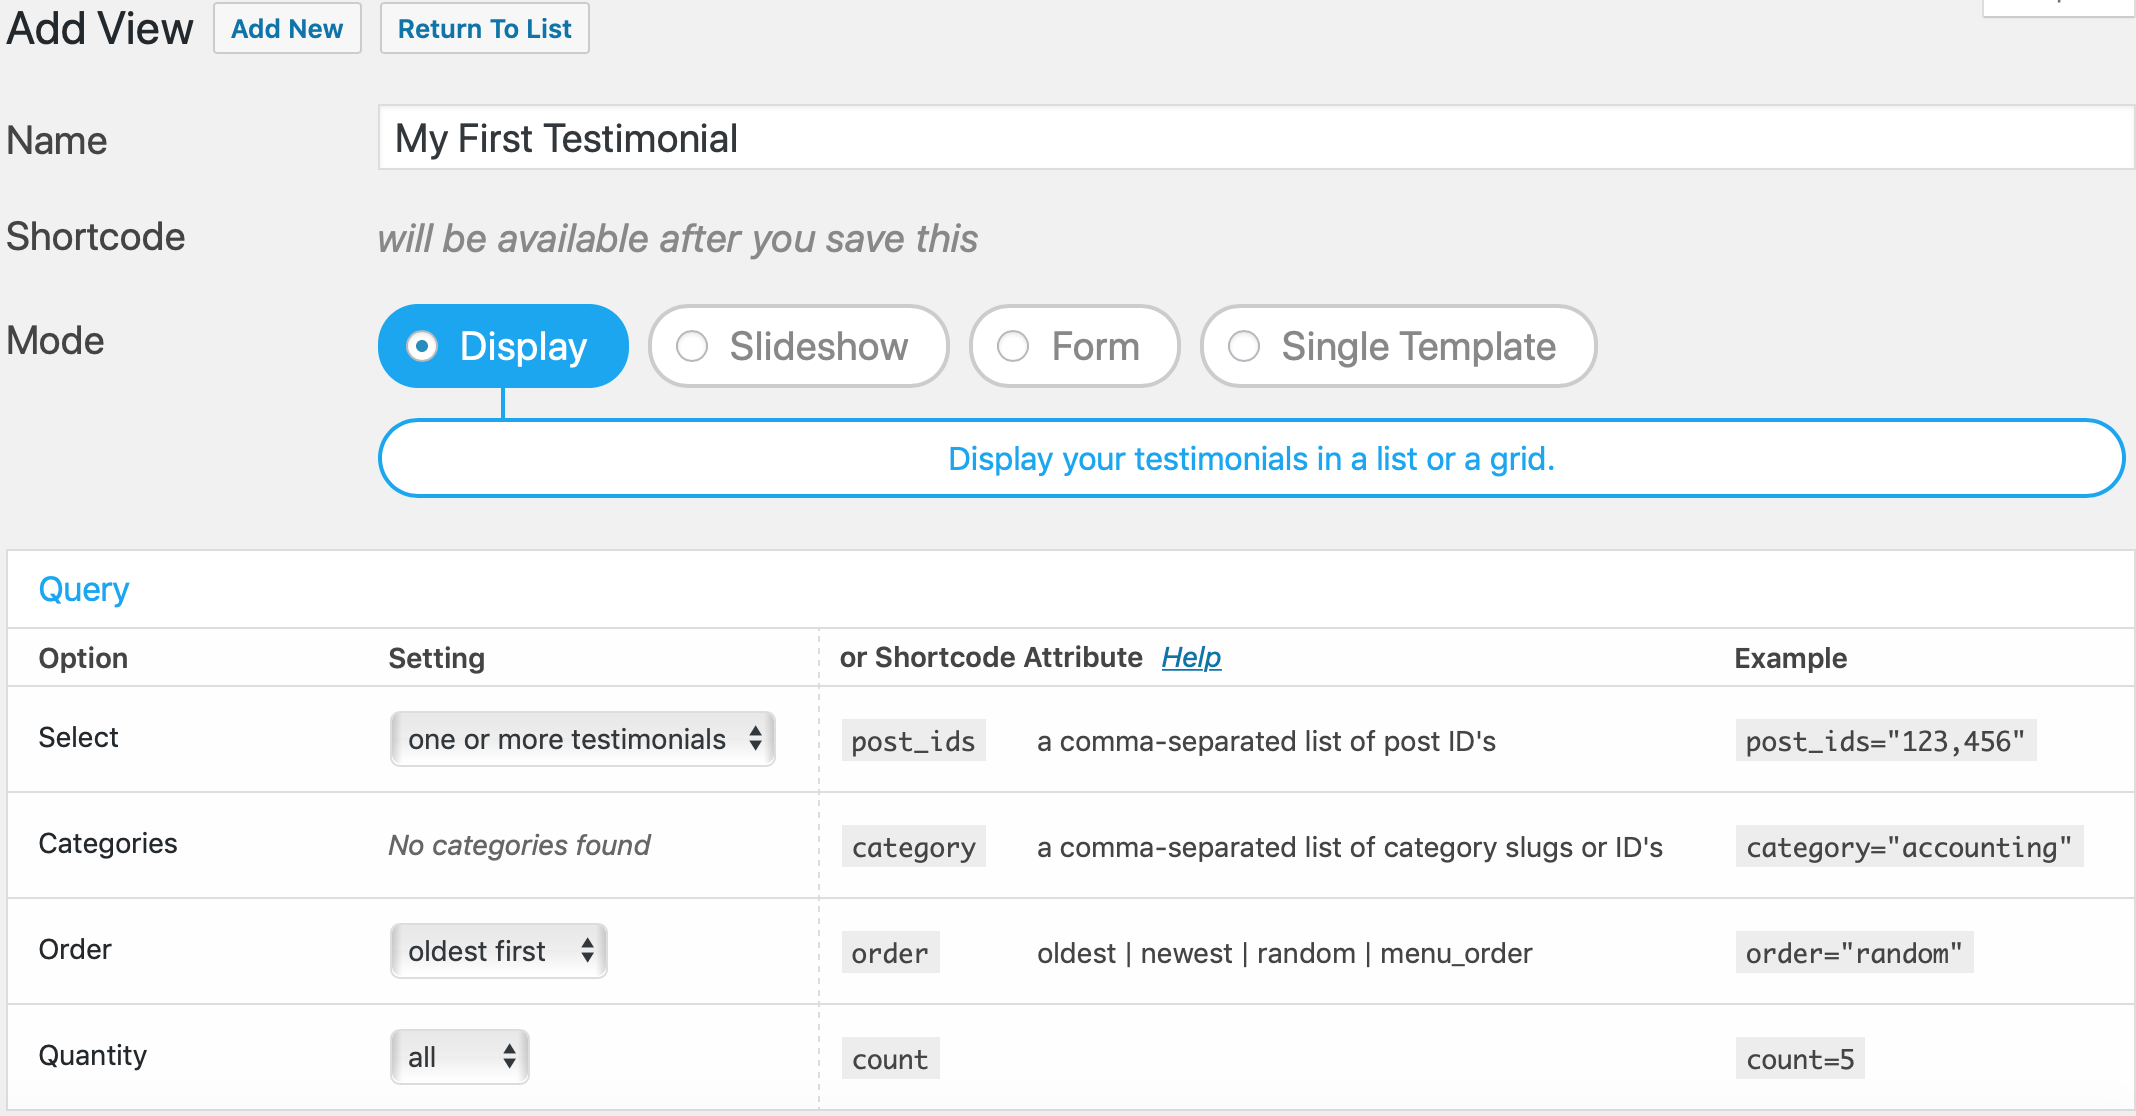Click the order shortcode attribute tag
This screenshot has width=2136, height=1116.
(890, 953)
